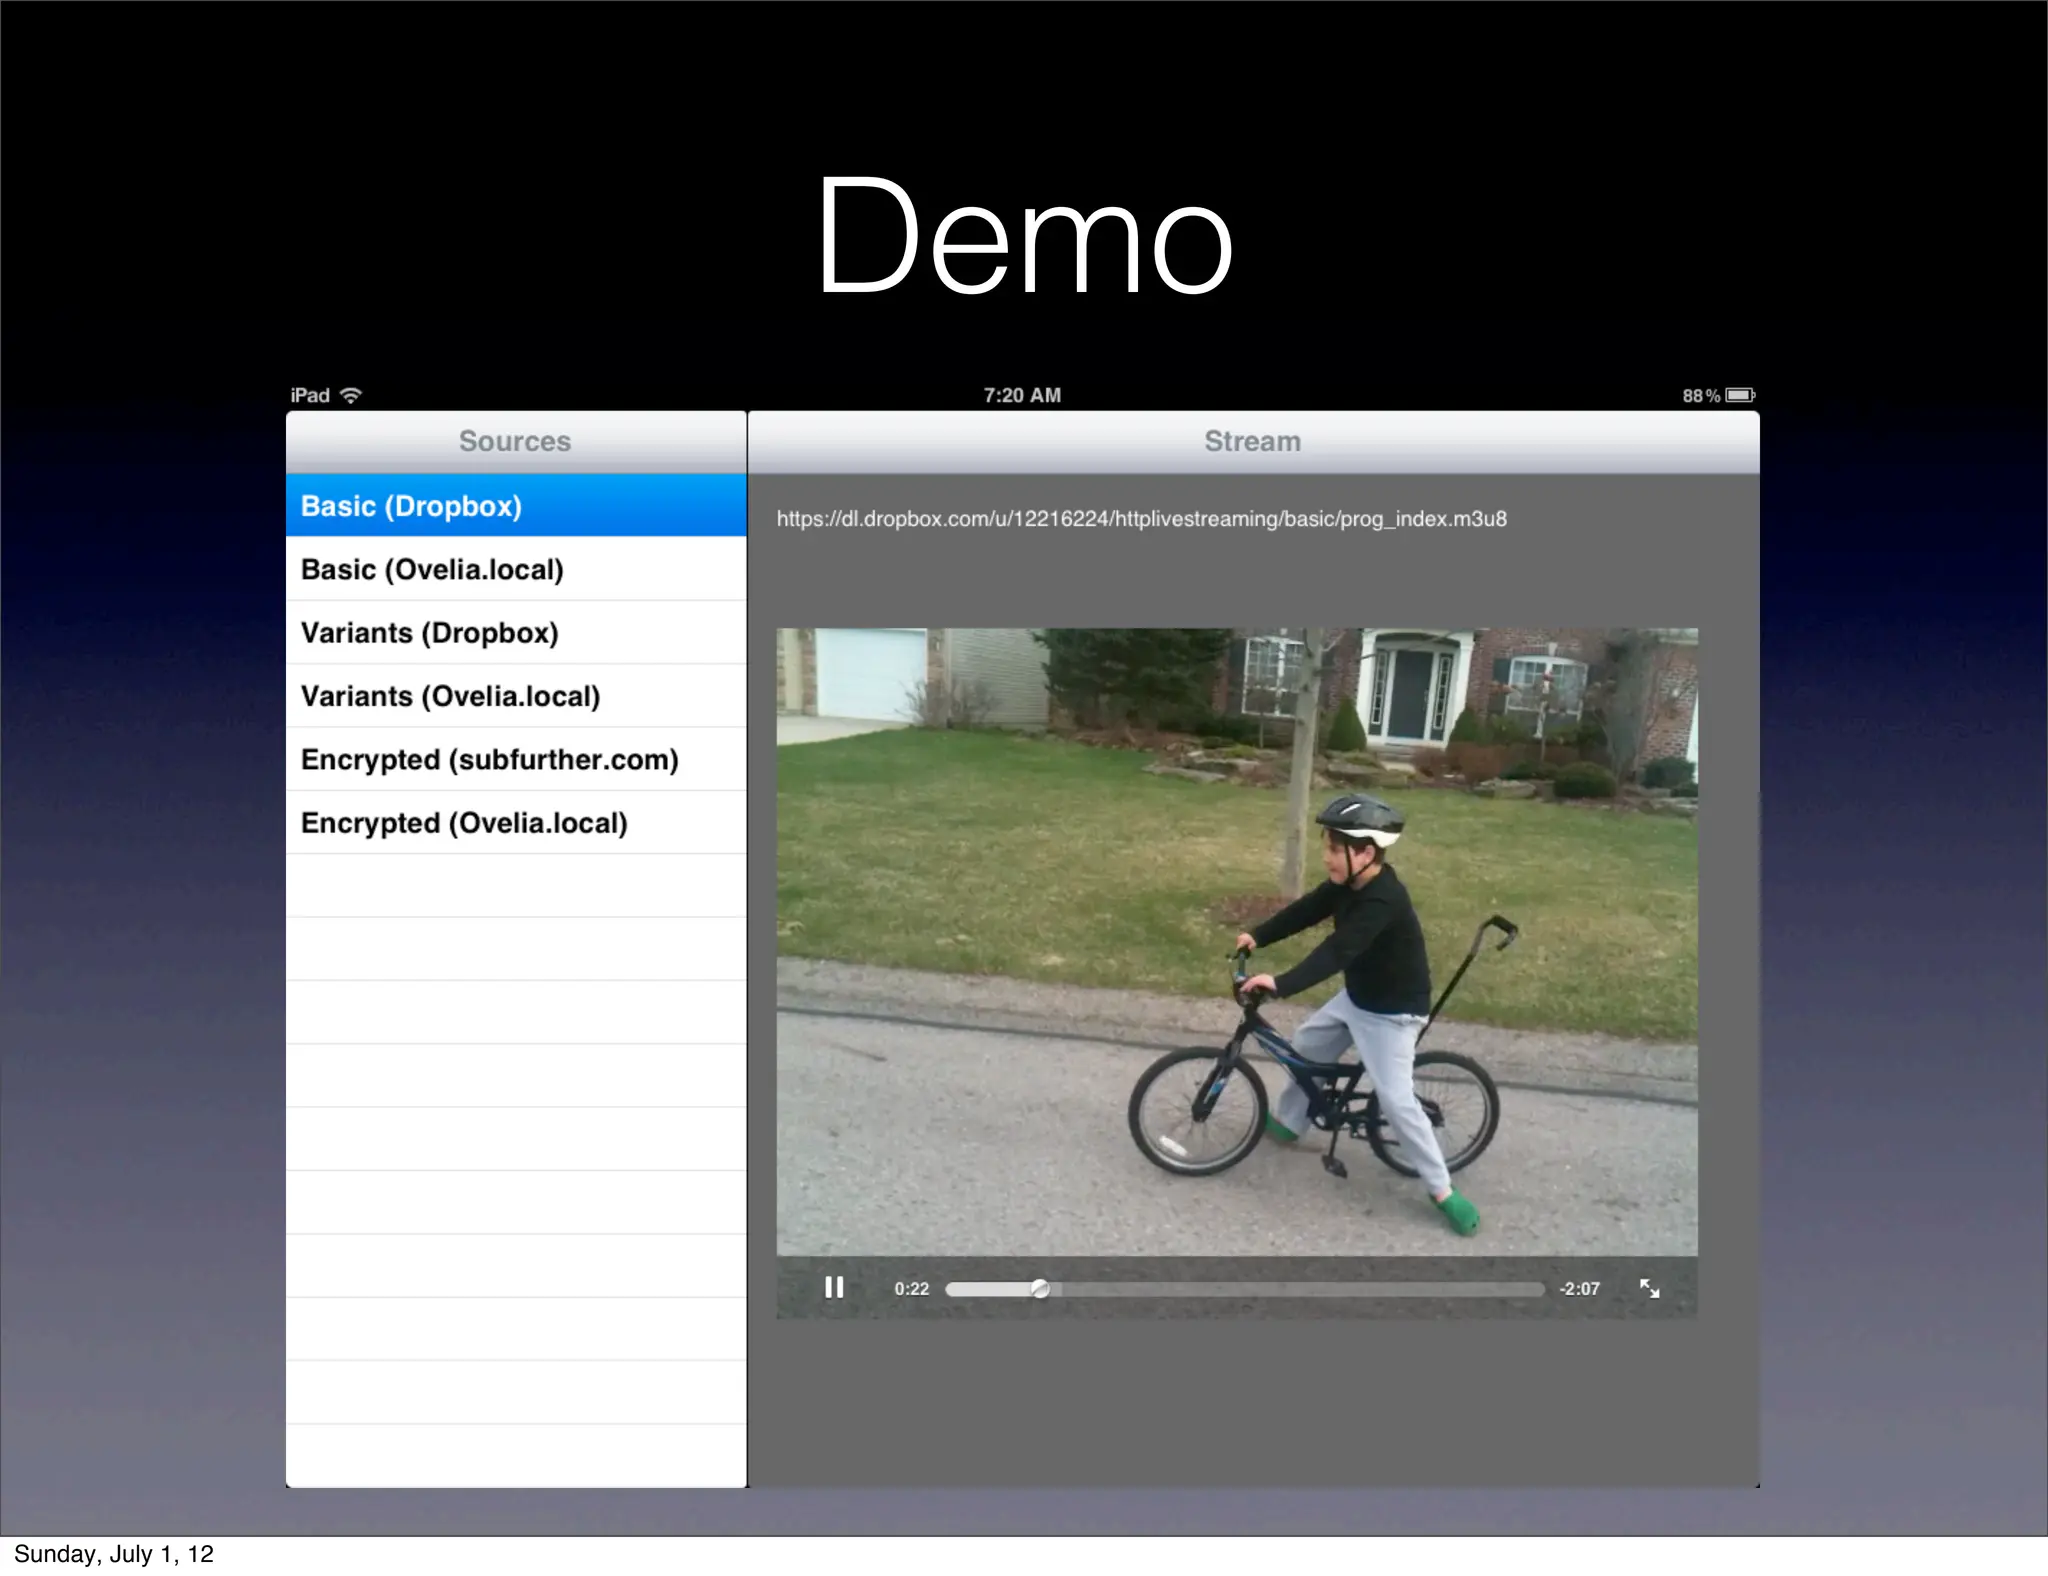Click the Stream panel header

click(1252, 441)
